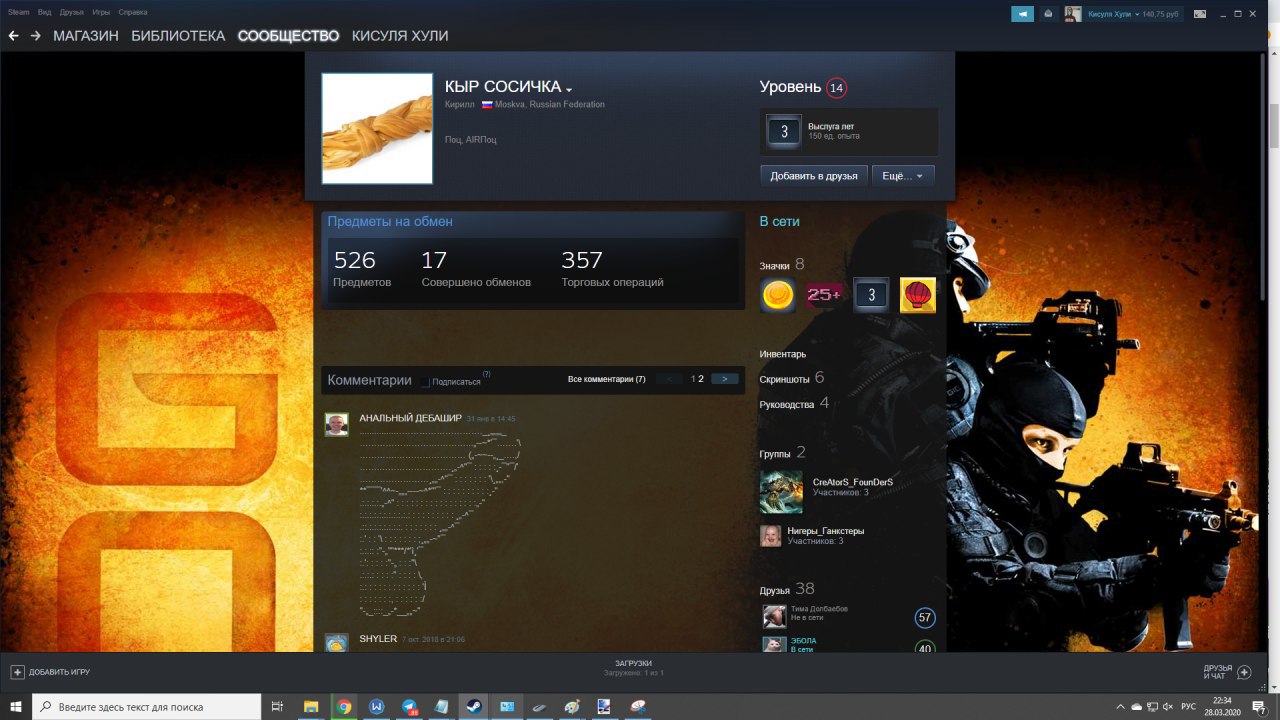Open Friends and Chat plus icon
Image resolution: width=1280 pixels, height=720 pixels.
pyautogui.click(x=1244, y=672)
